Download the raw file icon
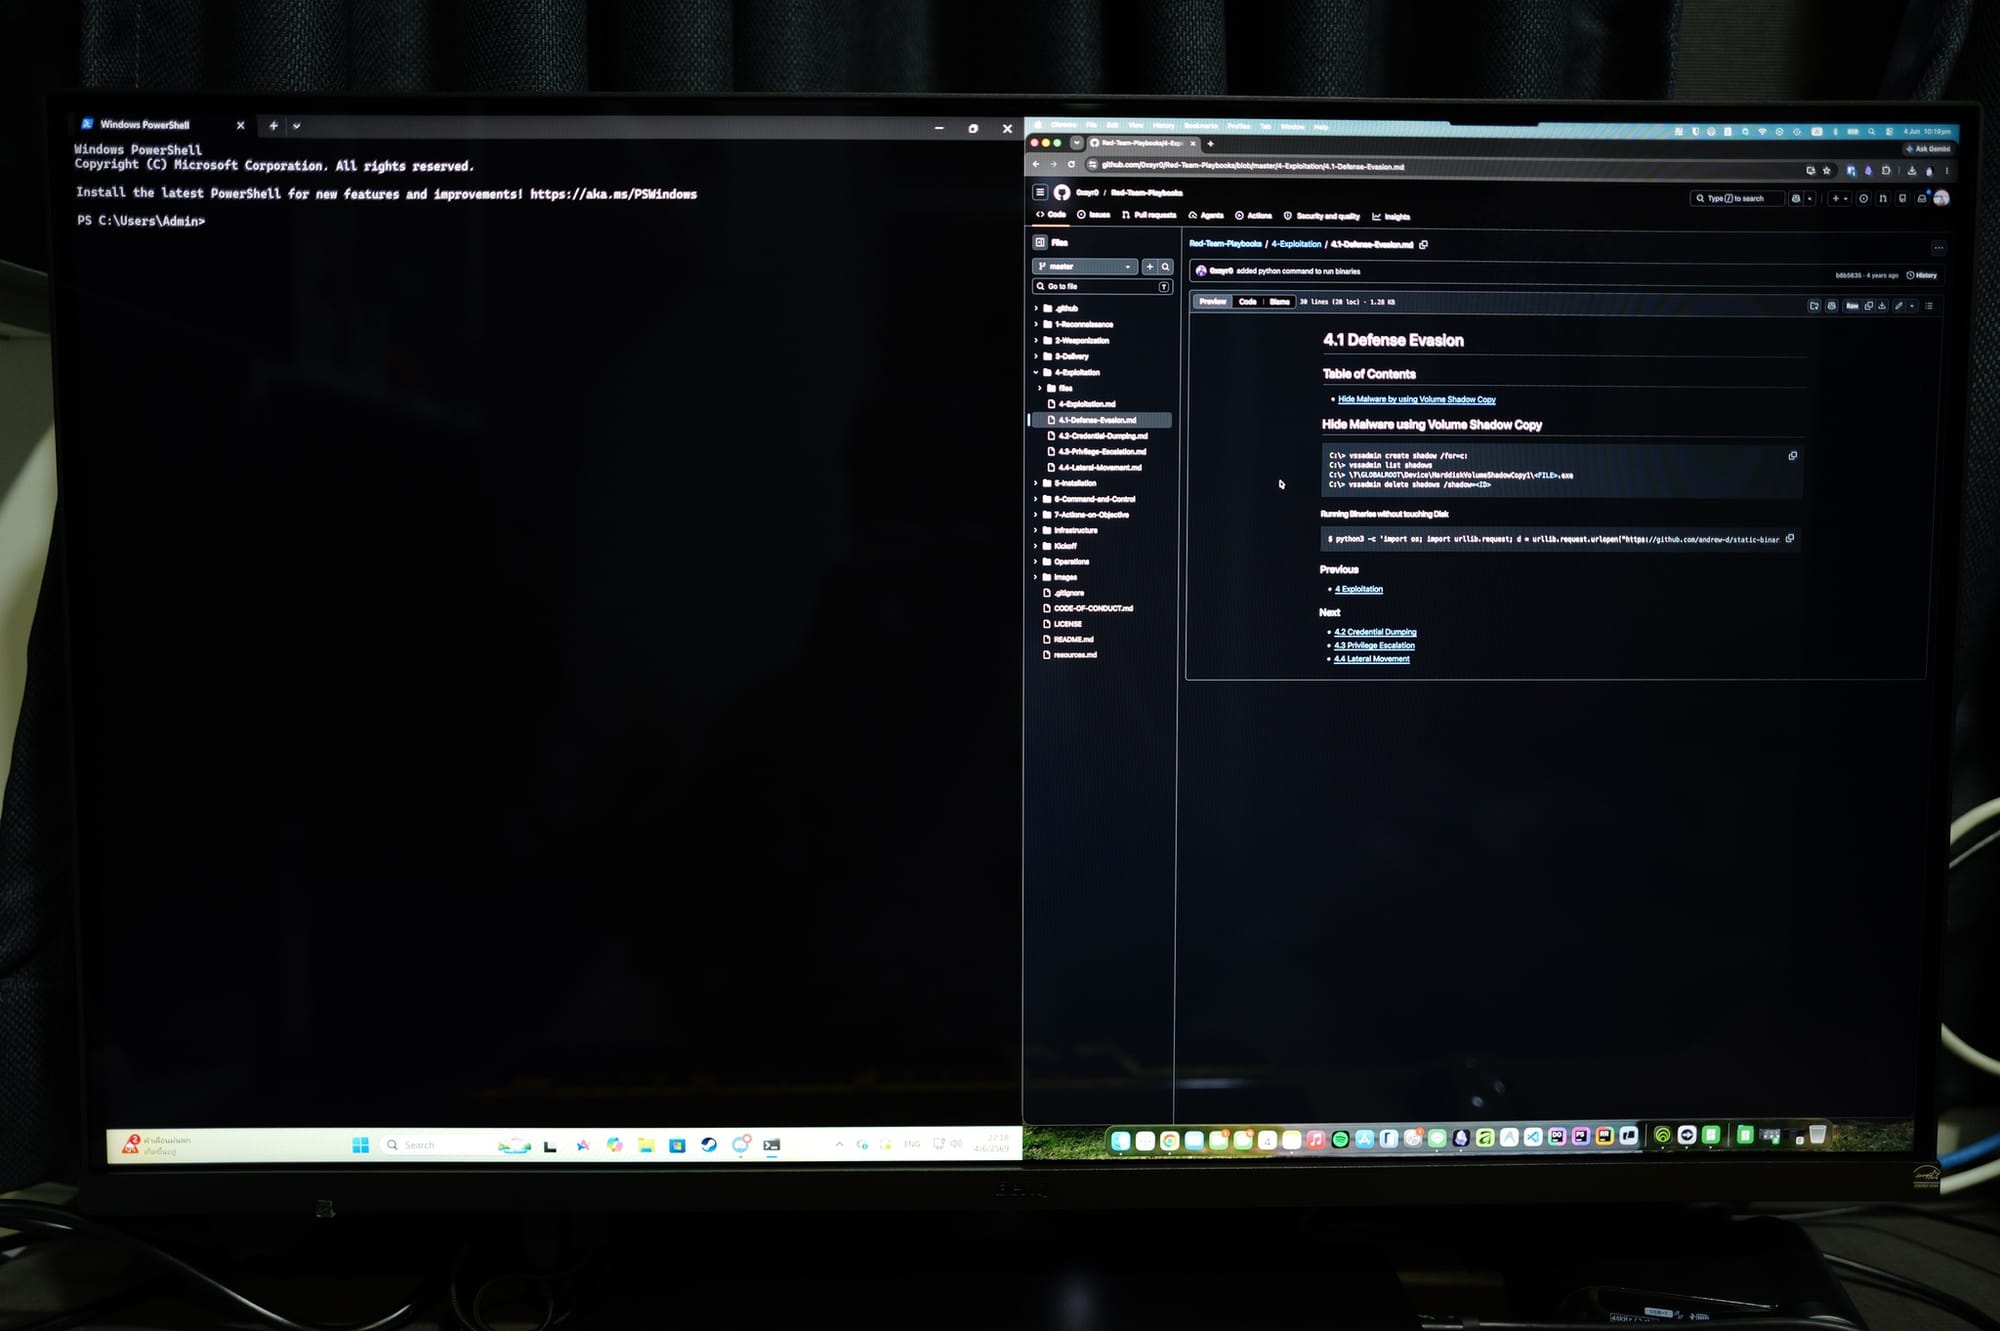 [x=1882, y=306]
